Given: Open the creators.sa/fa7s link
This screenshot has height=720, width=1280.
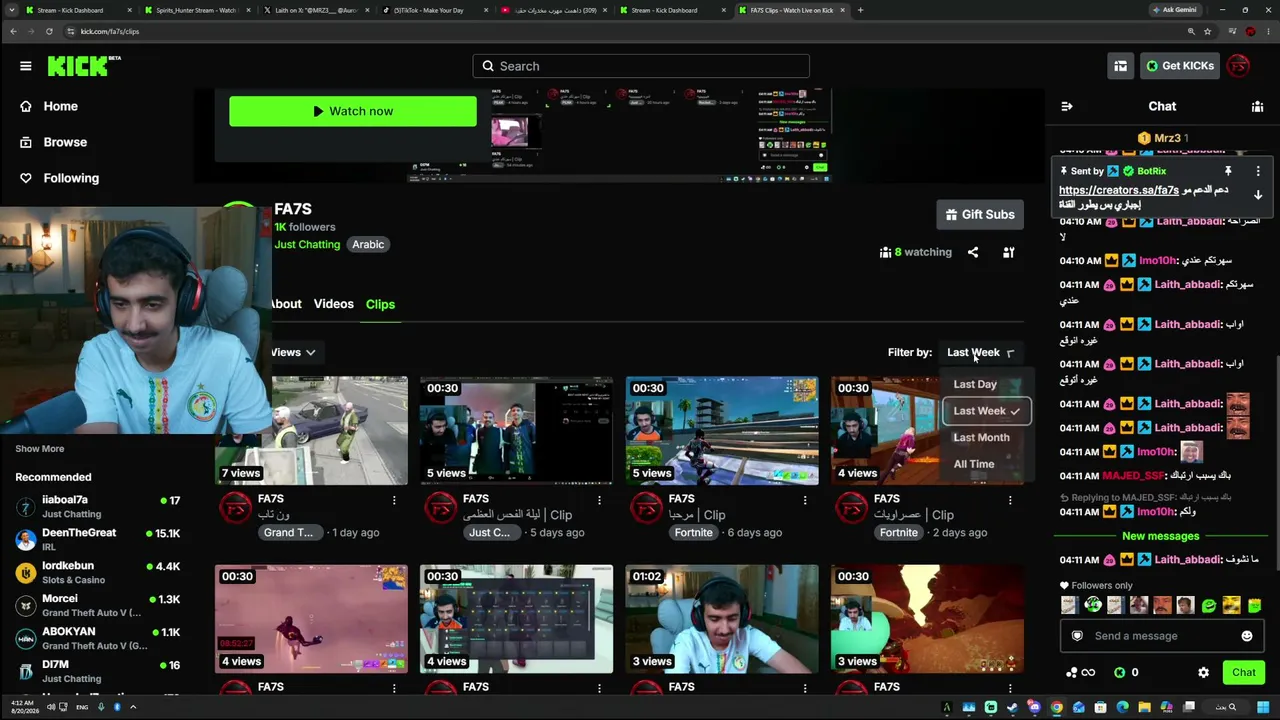Looking at the screenshot, I should (1118, 190).
